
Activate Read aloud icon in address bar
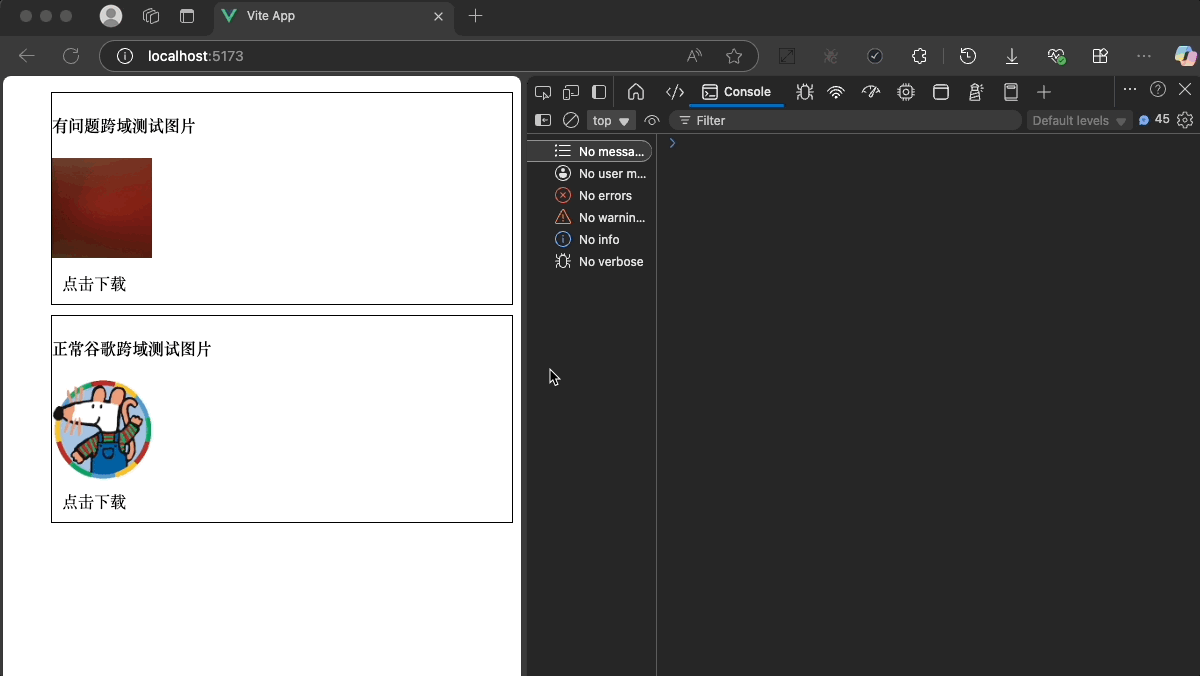pyautogui.click(x=694, y=56)
